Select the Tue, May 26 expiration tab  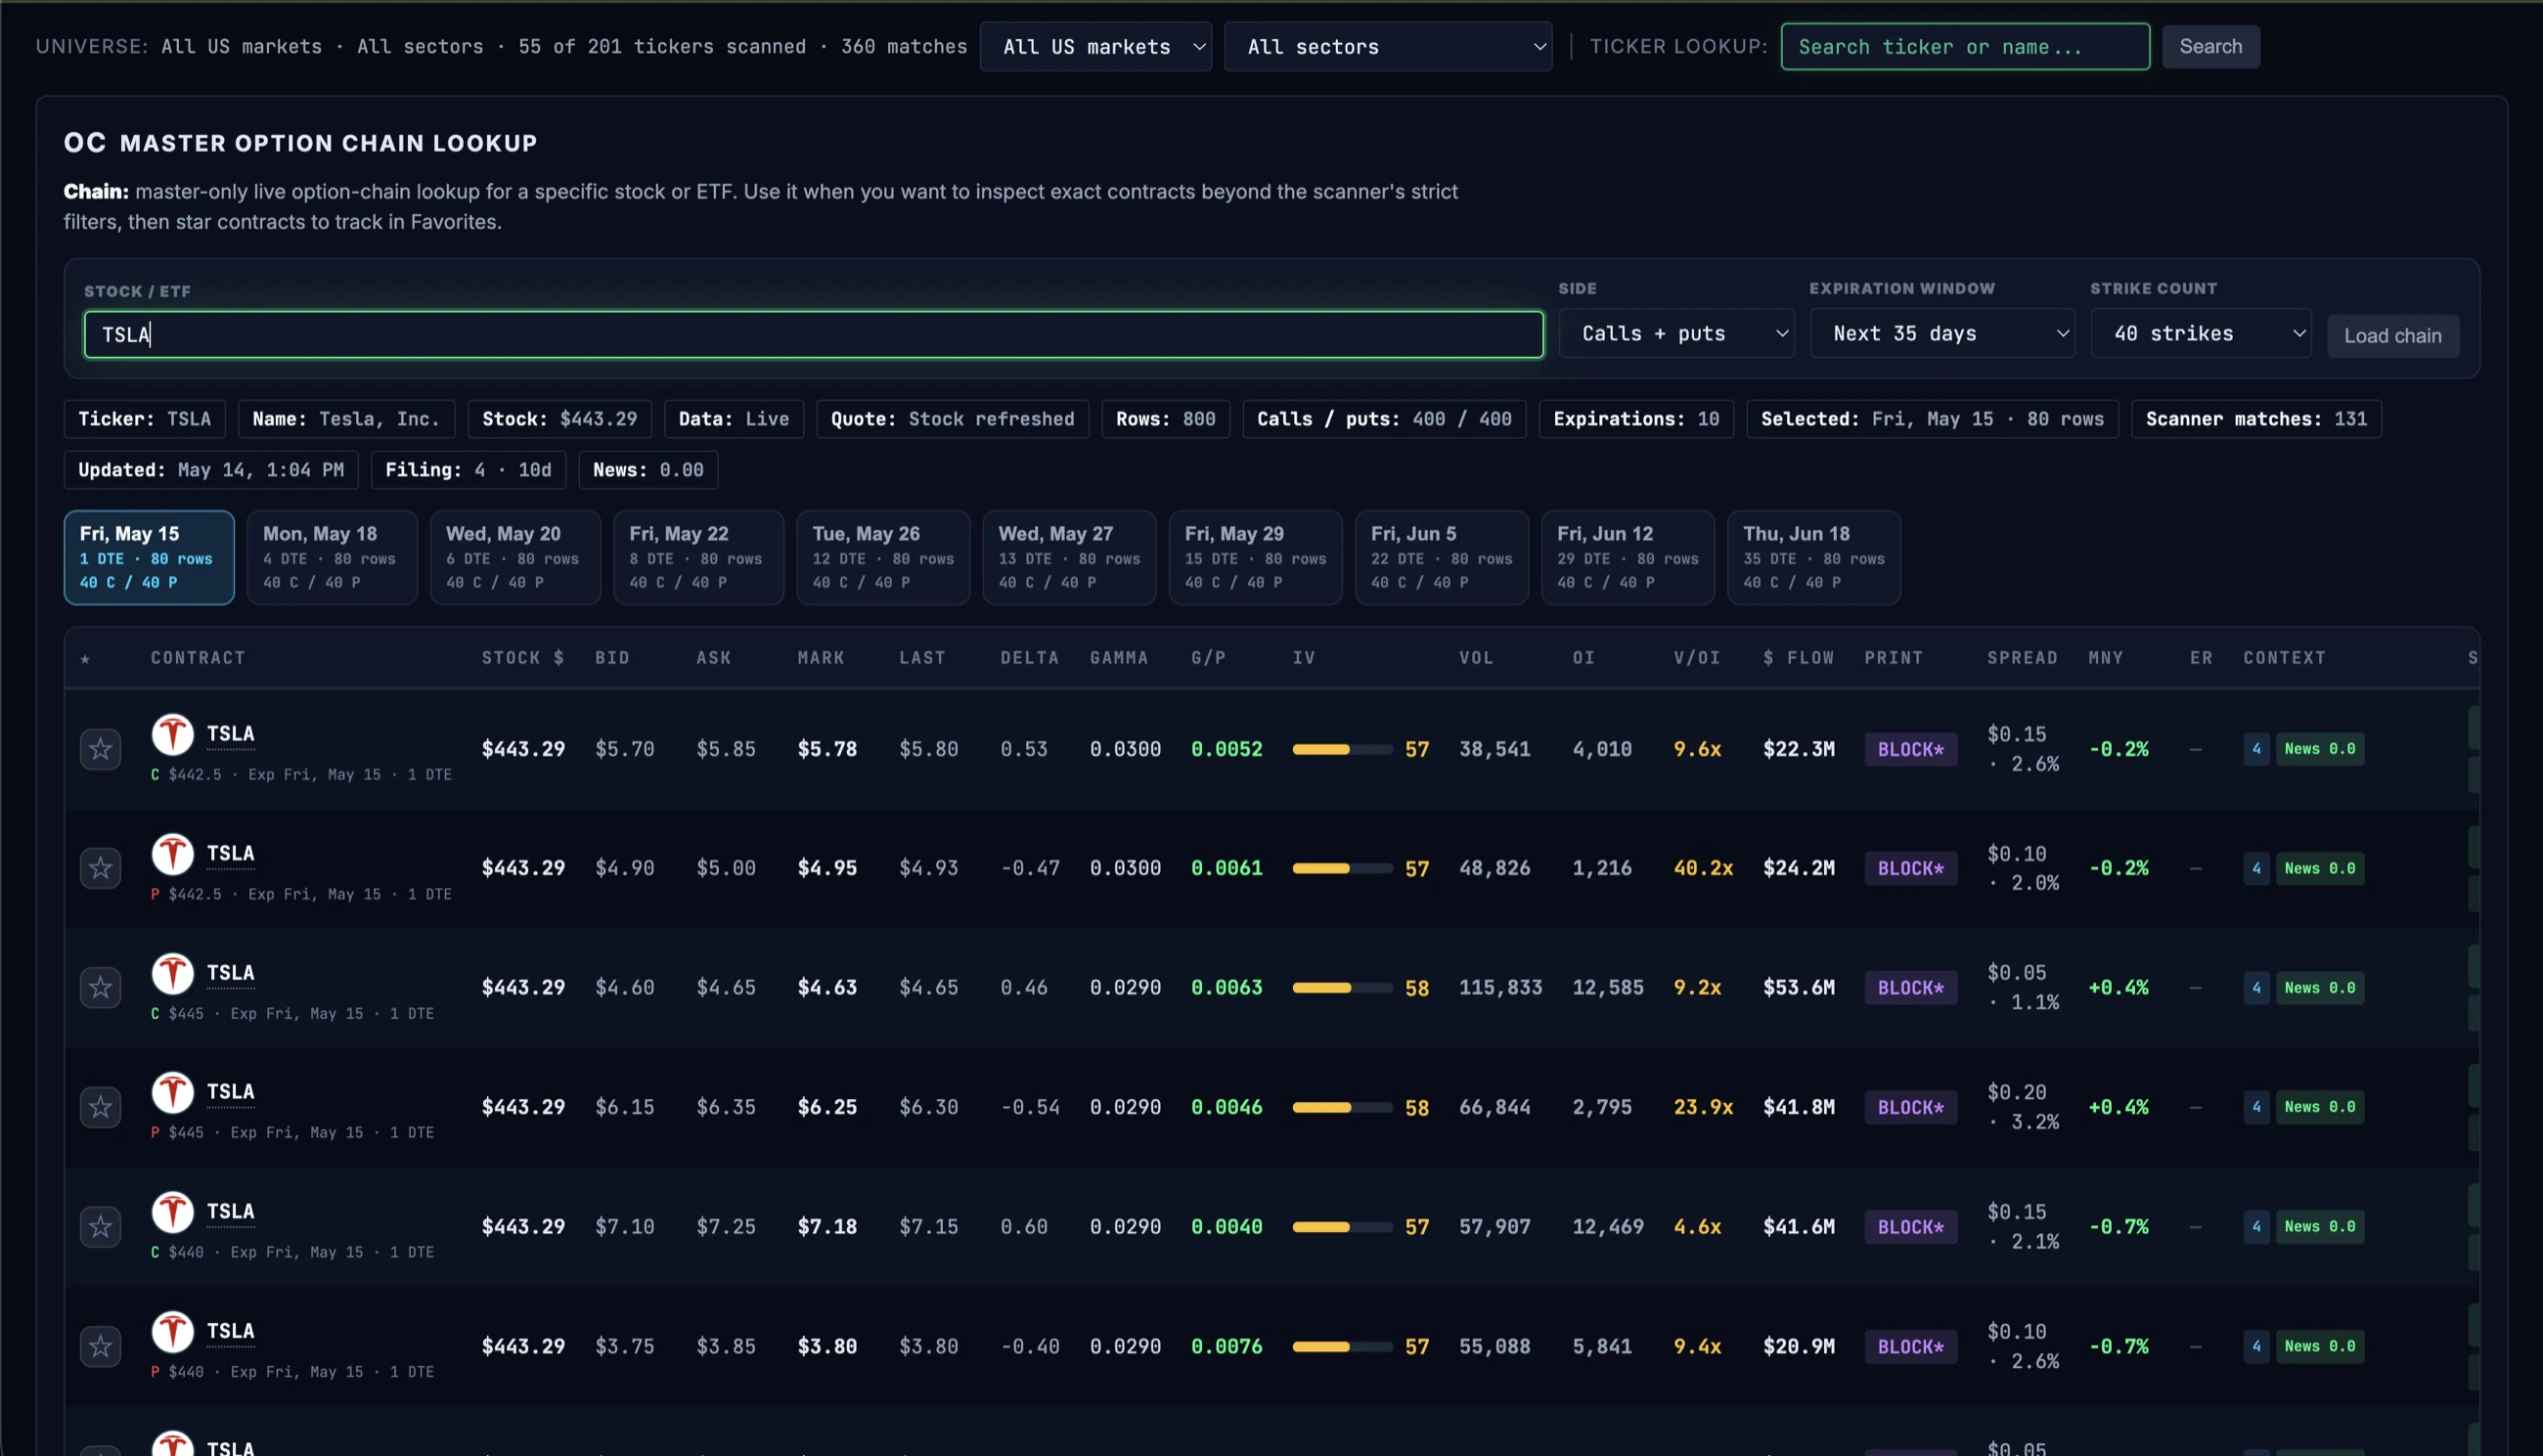coord(883,558)
